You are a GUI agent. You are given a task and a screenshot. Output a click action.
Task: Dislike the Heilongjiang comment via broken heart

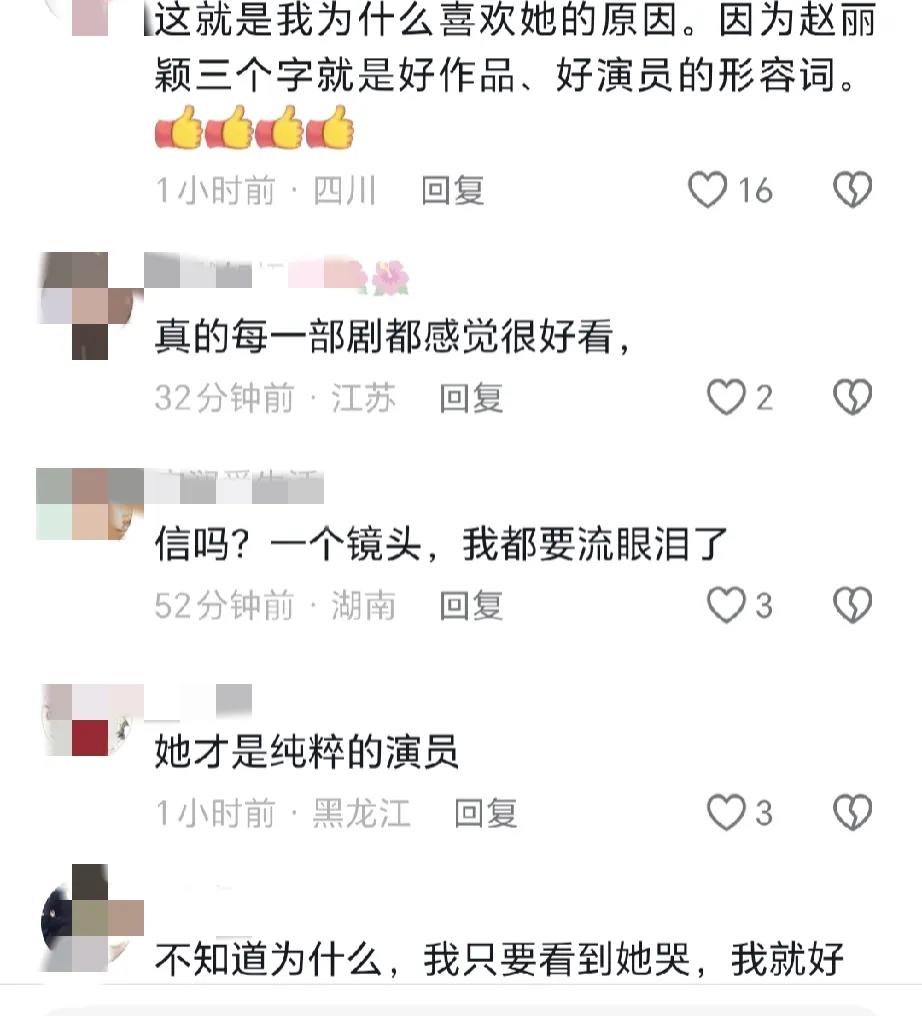tap(852, 813)
